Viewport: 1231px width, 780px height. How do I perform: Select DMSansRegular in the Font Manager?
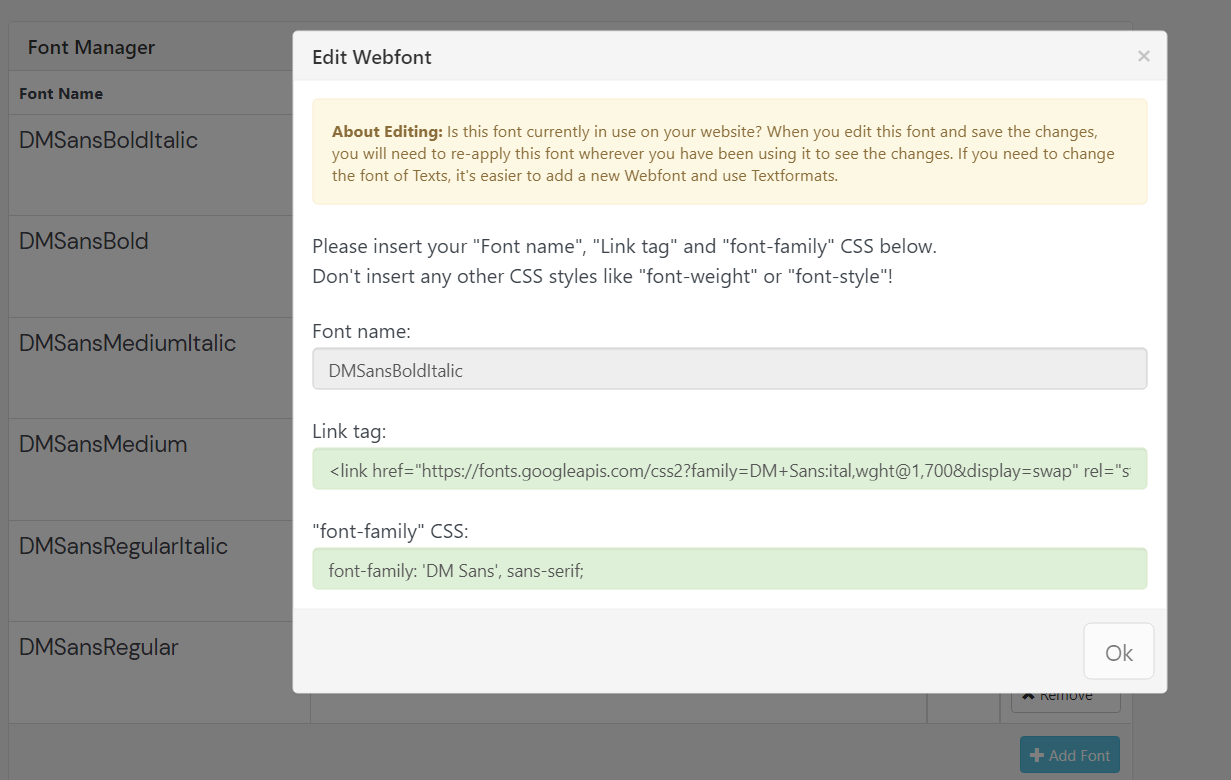tap(98, 647)
